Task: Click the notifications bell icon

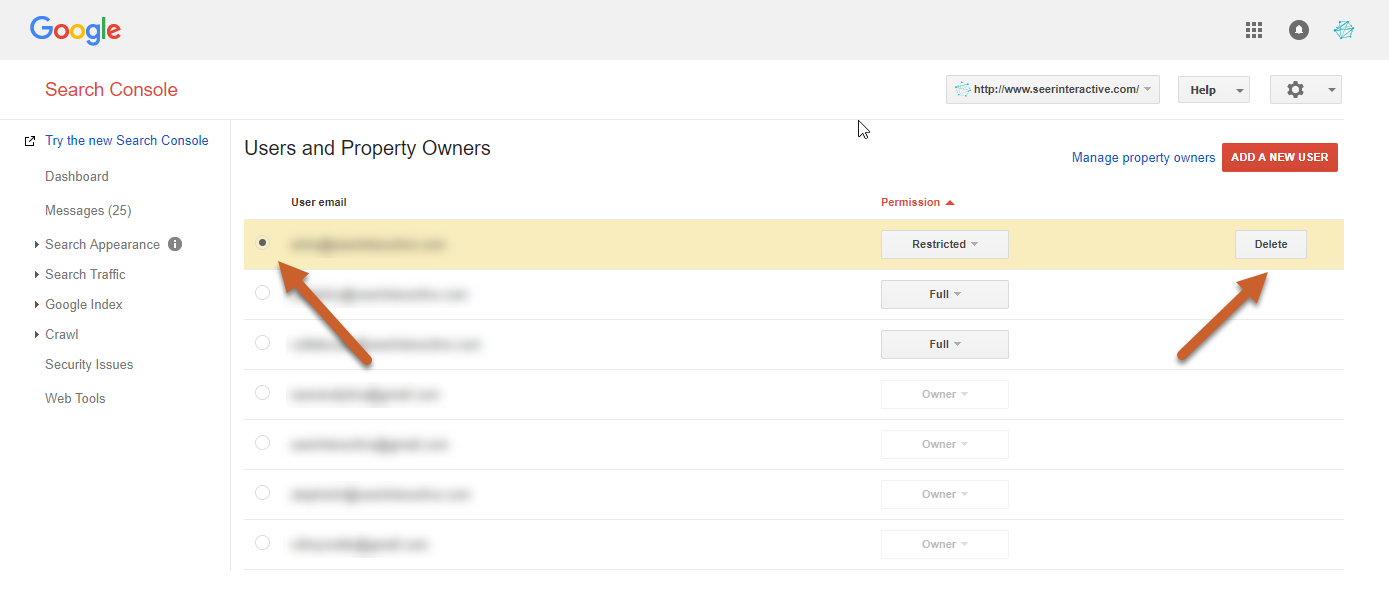Action: coord(1298,30)
